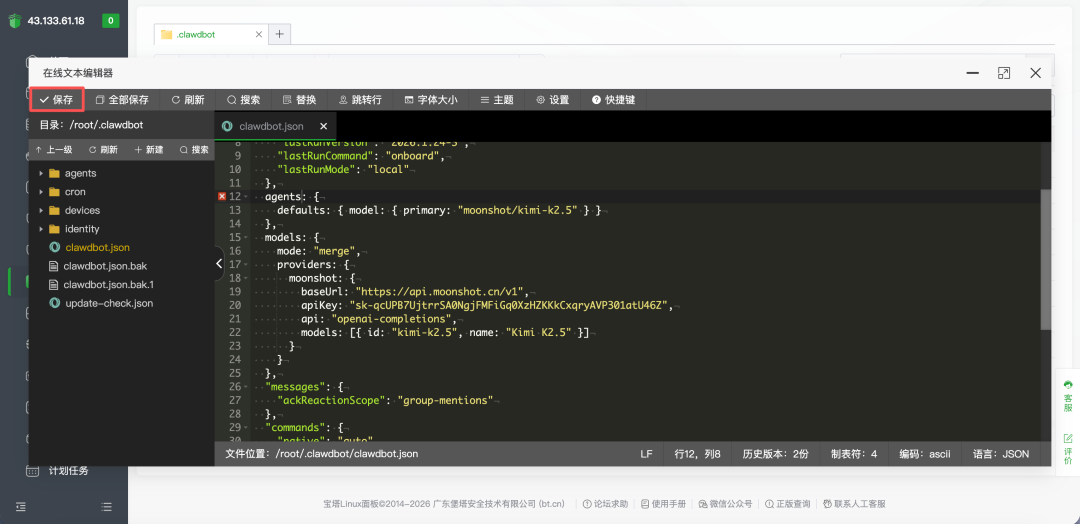The image size is (1080, 524).
Task: Maximize the online text editor window
Action: pyautogui.click(x=1004, y=73)
